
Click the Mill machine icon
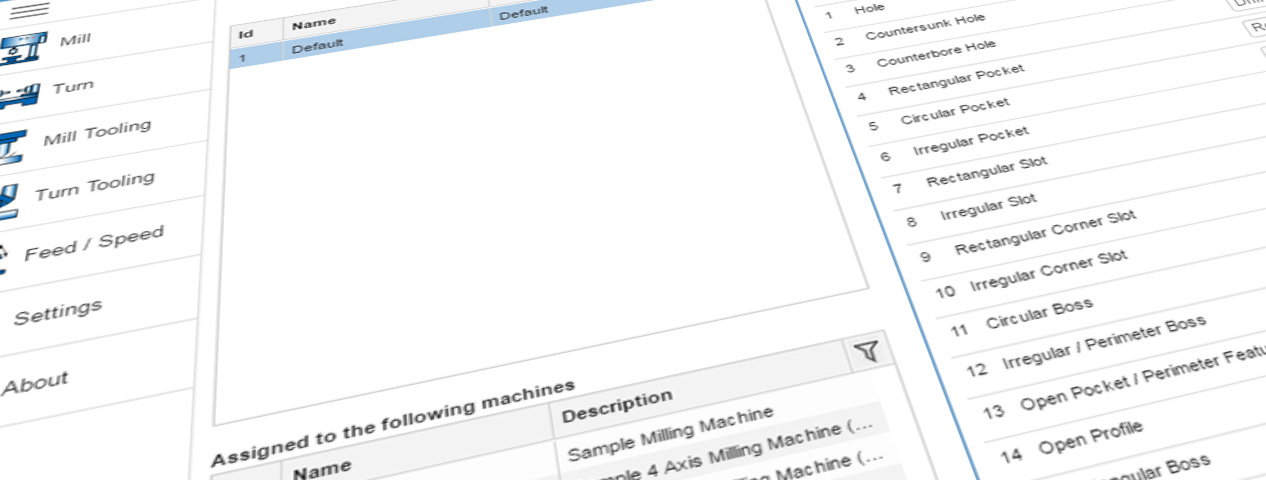coord(24,49)
